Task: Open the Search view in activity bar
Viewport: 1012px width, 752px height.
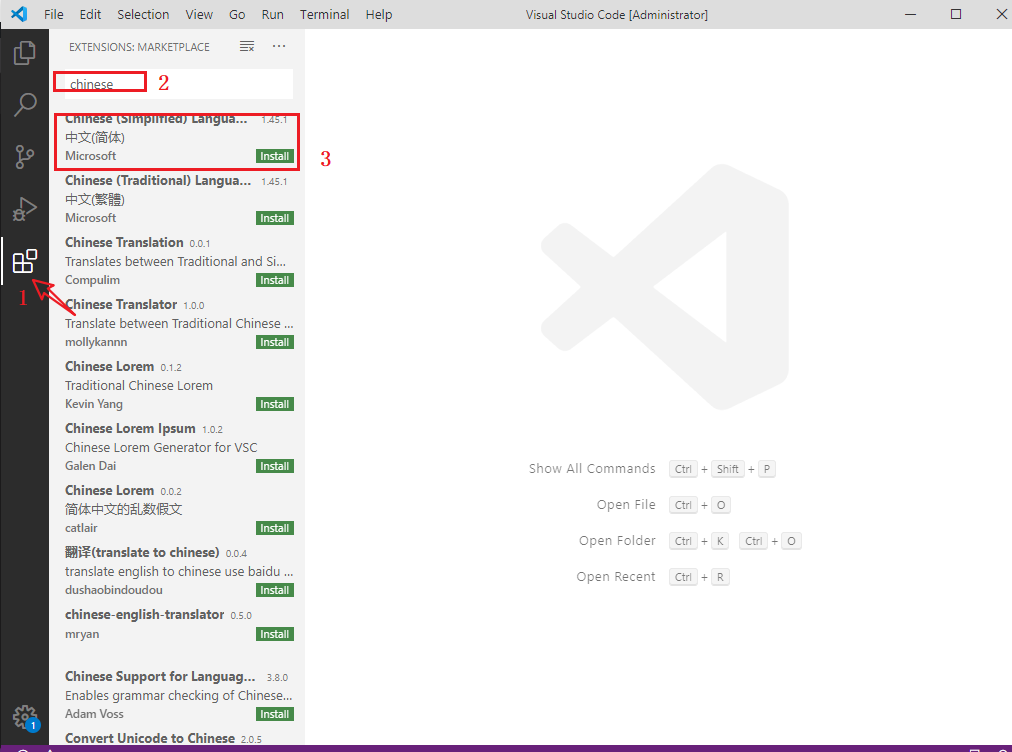Action: [x=25, y=105]
